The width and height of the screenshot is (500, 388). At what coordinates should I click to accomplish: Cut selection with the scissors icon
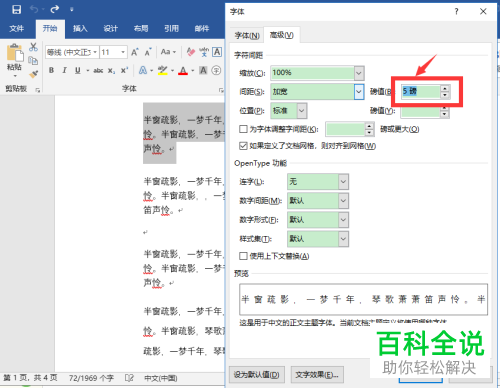coord(33,47)
